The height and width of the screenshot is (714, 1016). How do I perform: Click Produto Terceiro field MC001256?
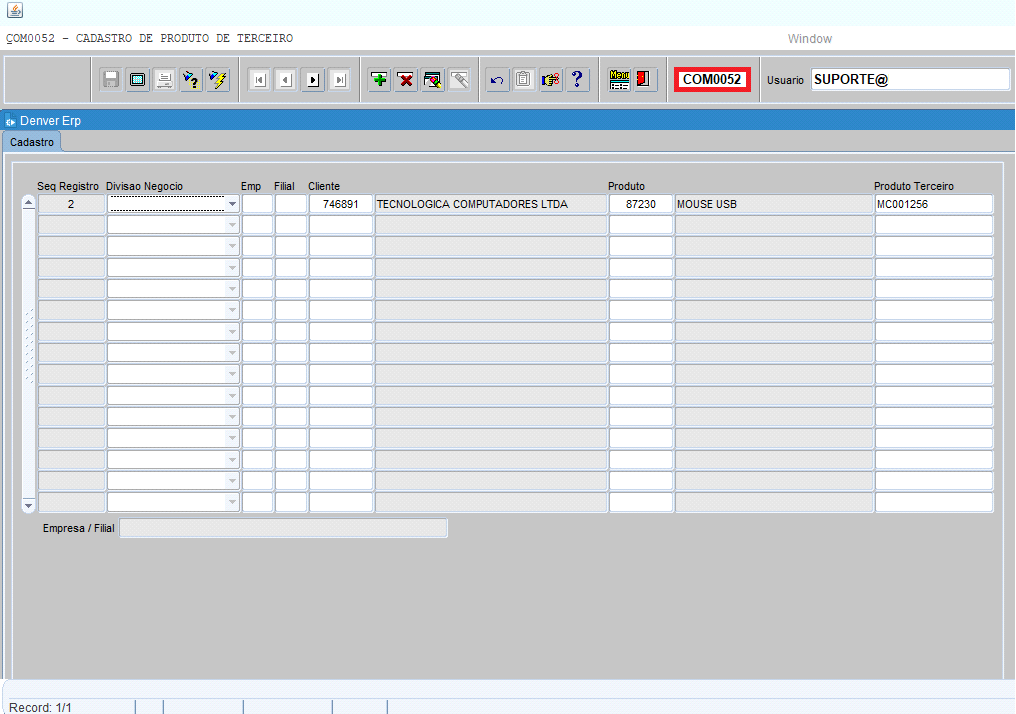(x=934, y=204)
